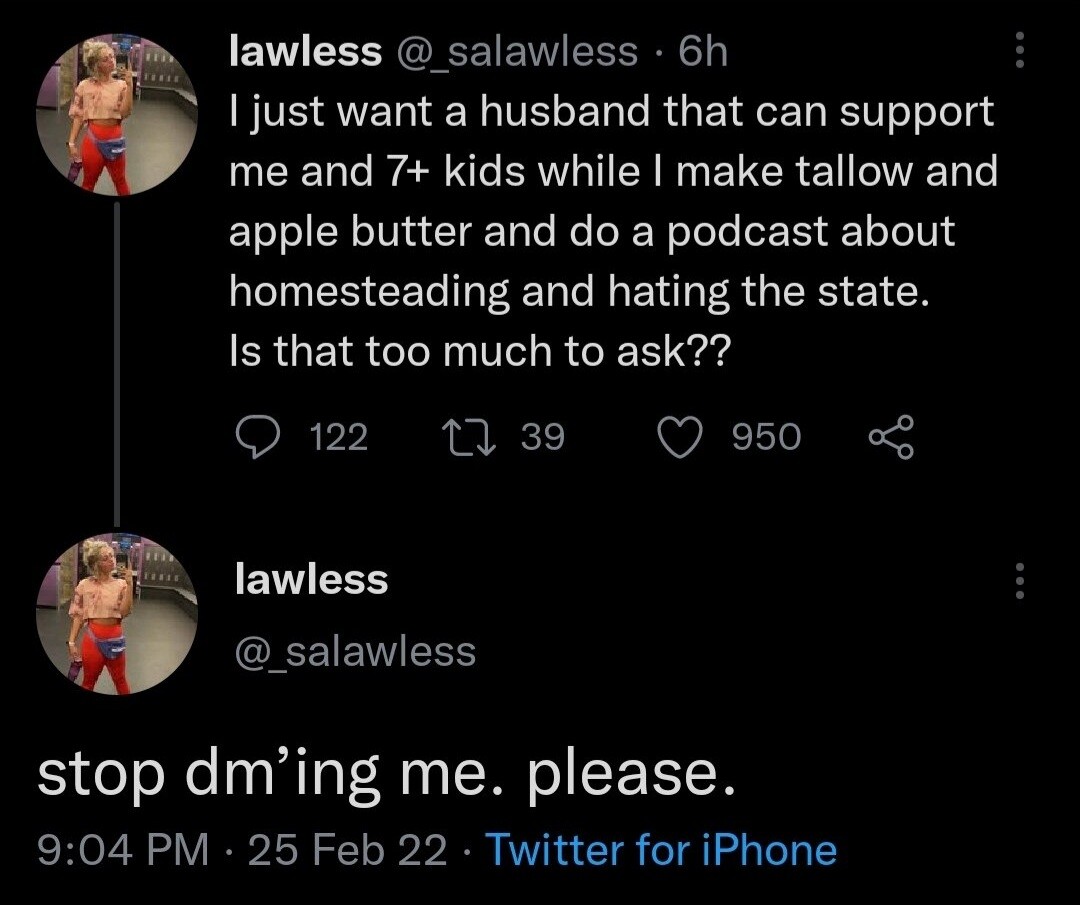Open three-dot menu on first tweet
The image size is (1080, 905).
(x=1019, y=49)
